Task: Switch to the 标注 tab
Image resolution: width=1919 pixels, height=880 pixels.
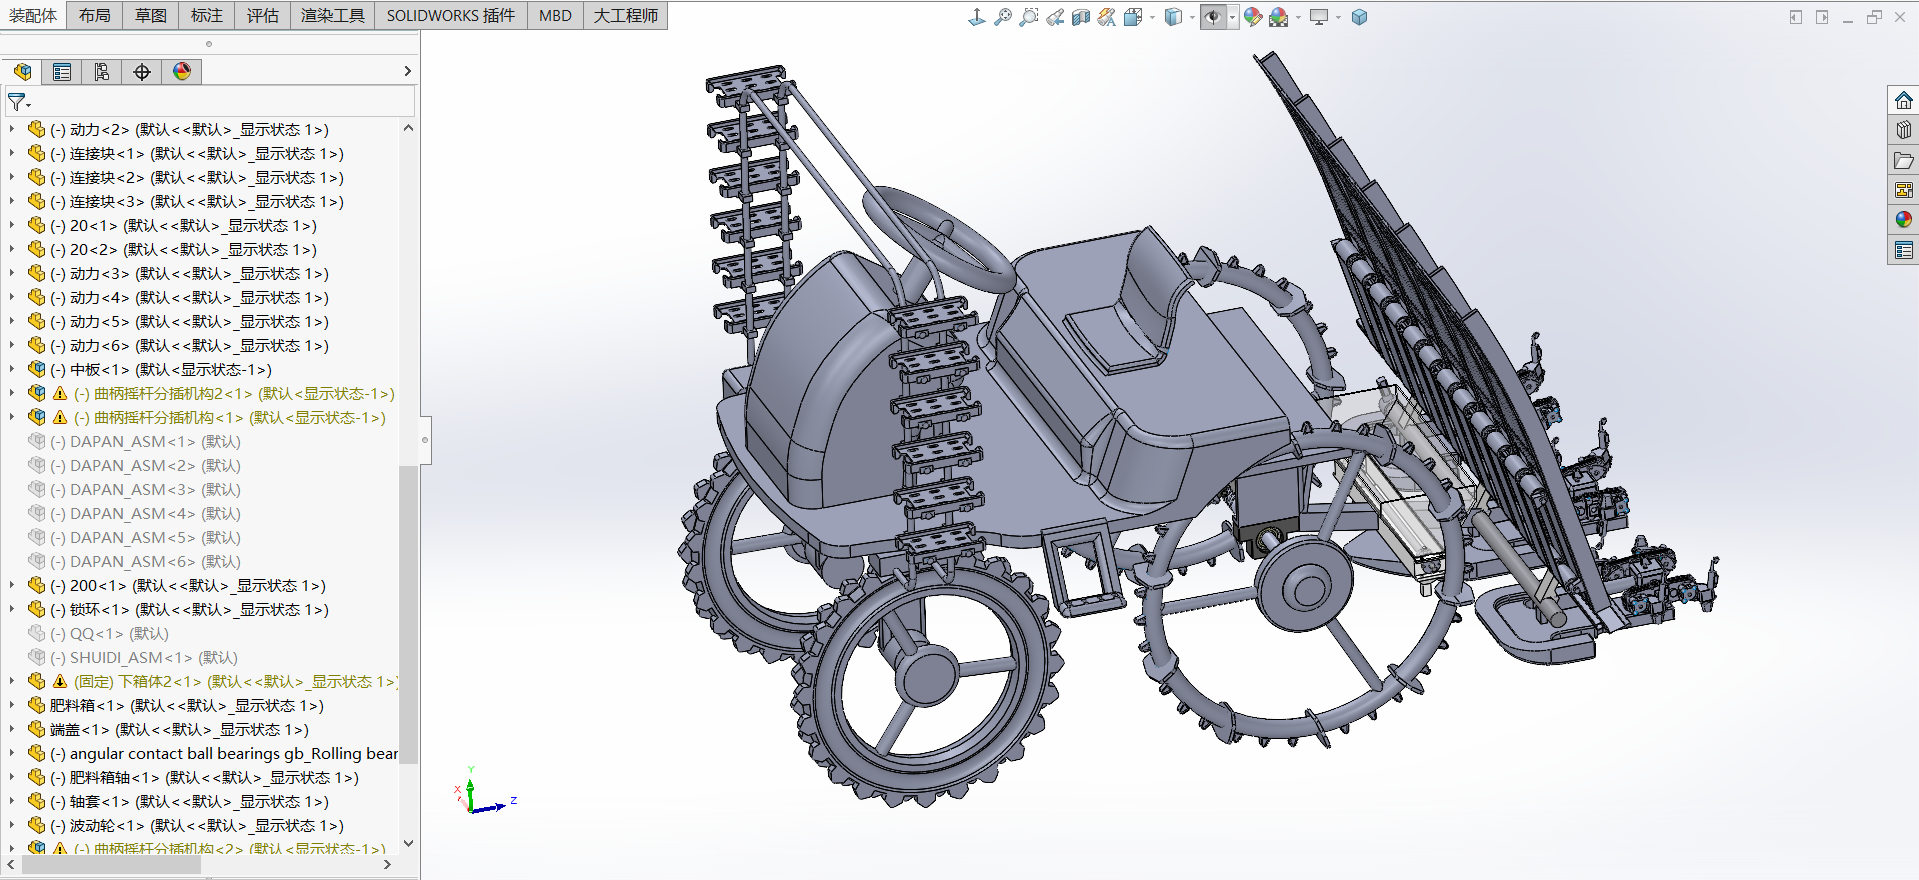Action: (207, 15)
